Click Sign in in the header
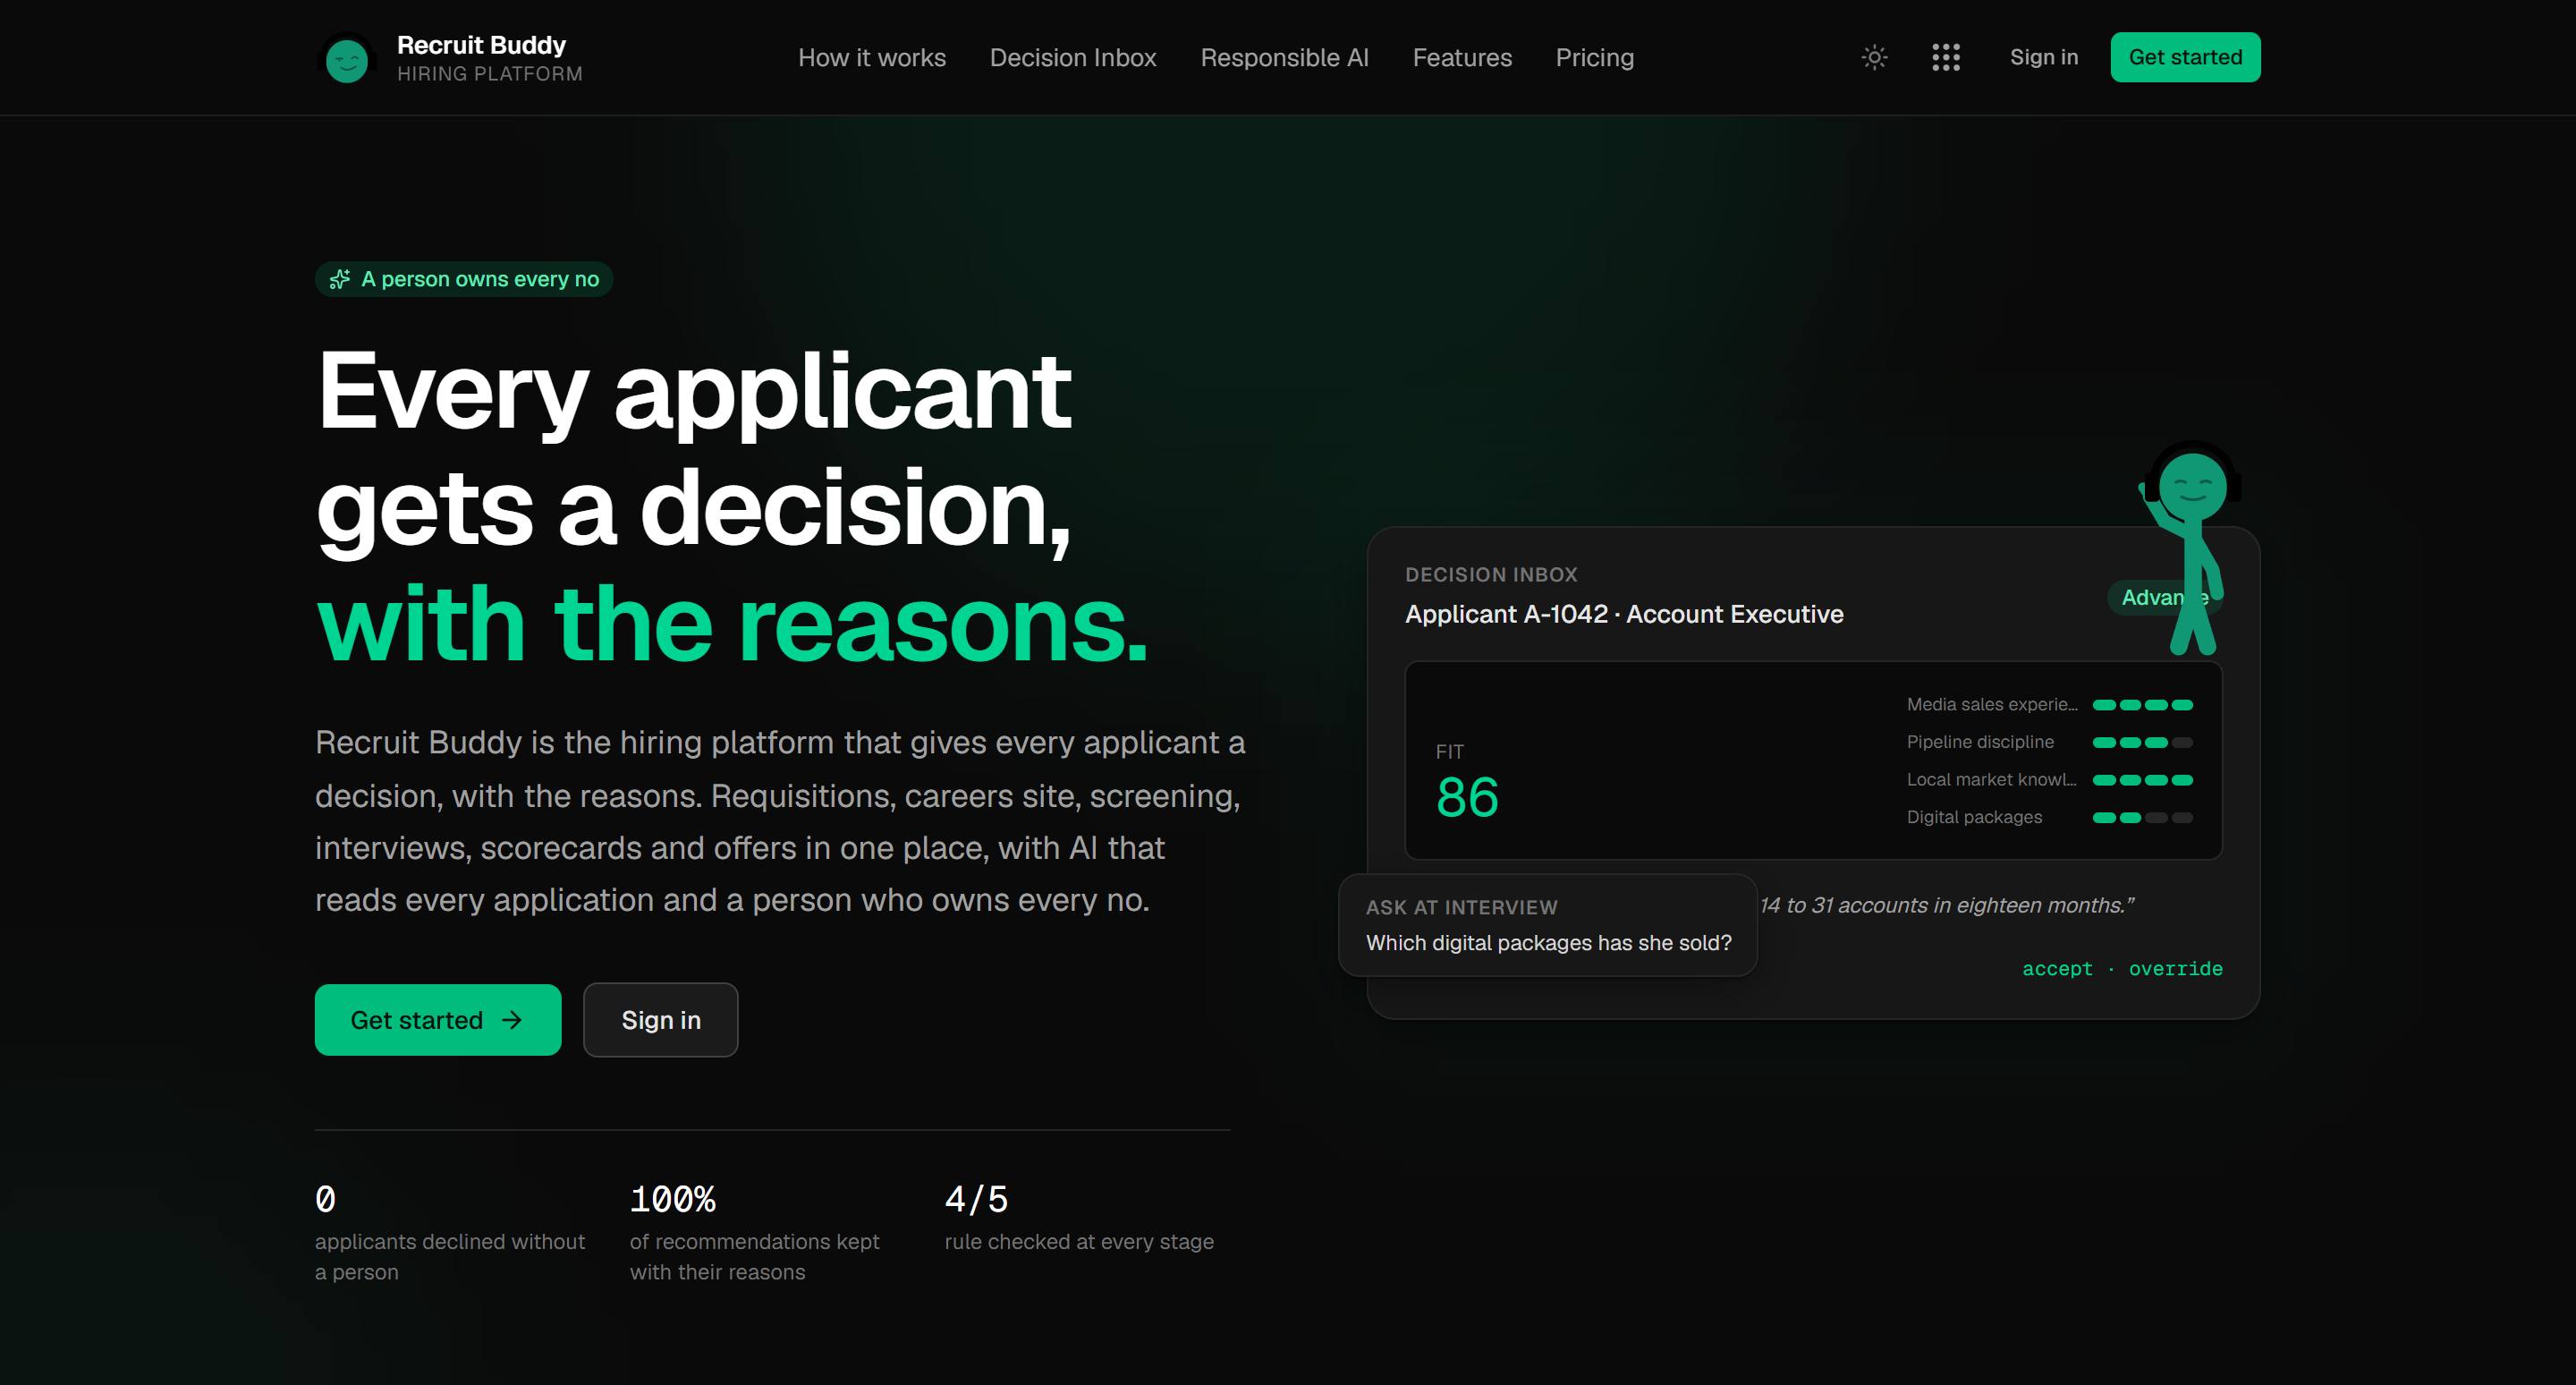 coord(2044,57)
